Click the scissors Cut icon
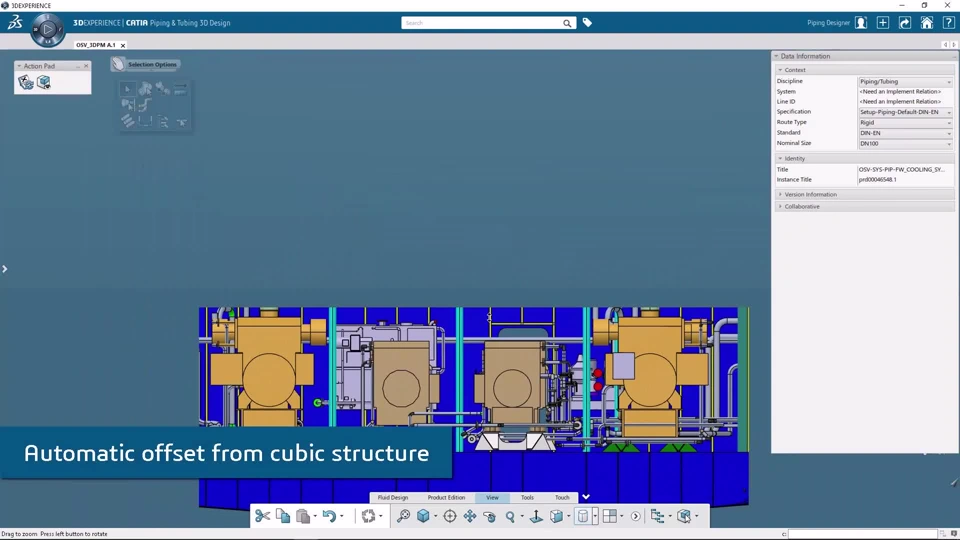Viewport: 960px width, 540px height. (263, 516)
